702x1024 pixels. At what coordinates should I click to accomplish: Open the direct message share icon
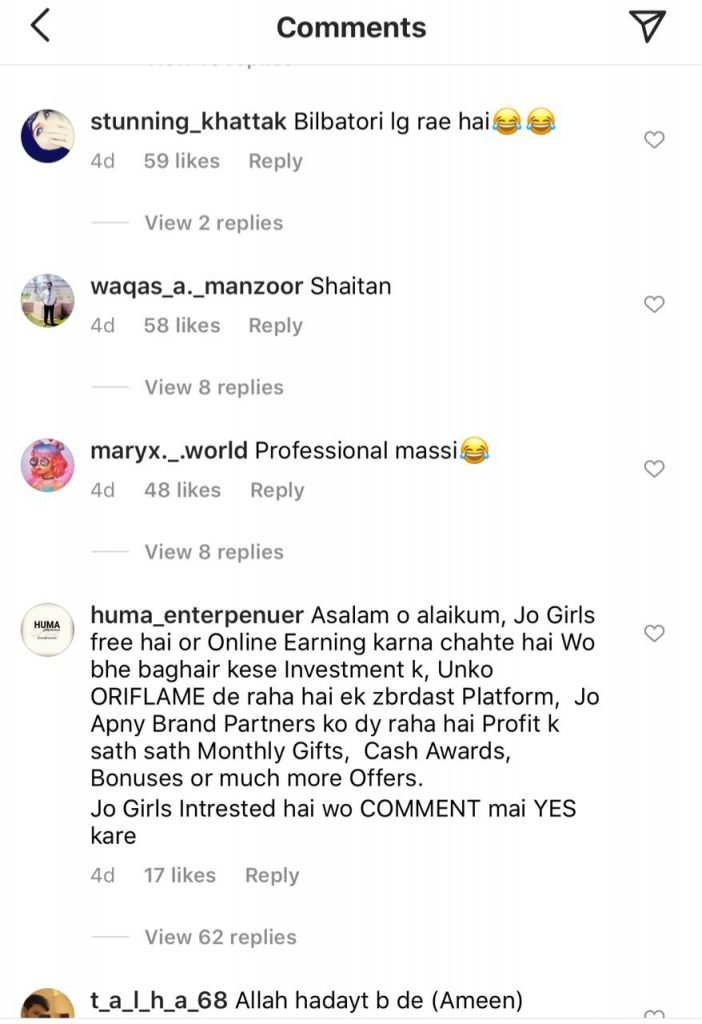pos(650,28)
